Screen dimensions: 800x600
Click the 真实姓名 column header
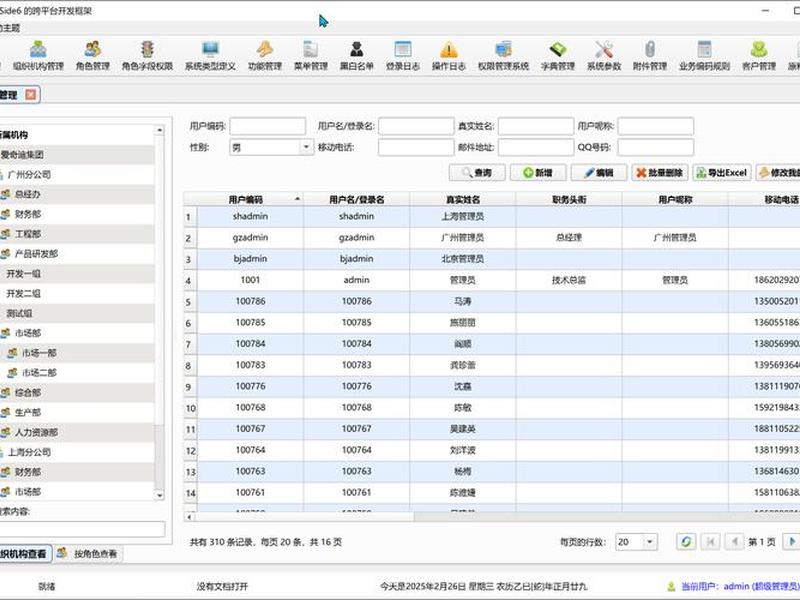pos(463,199)
